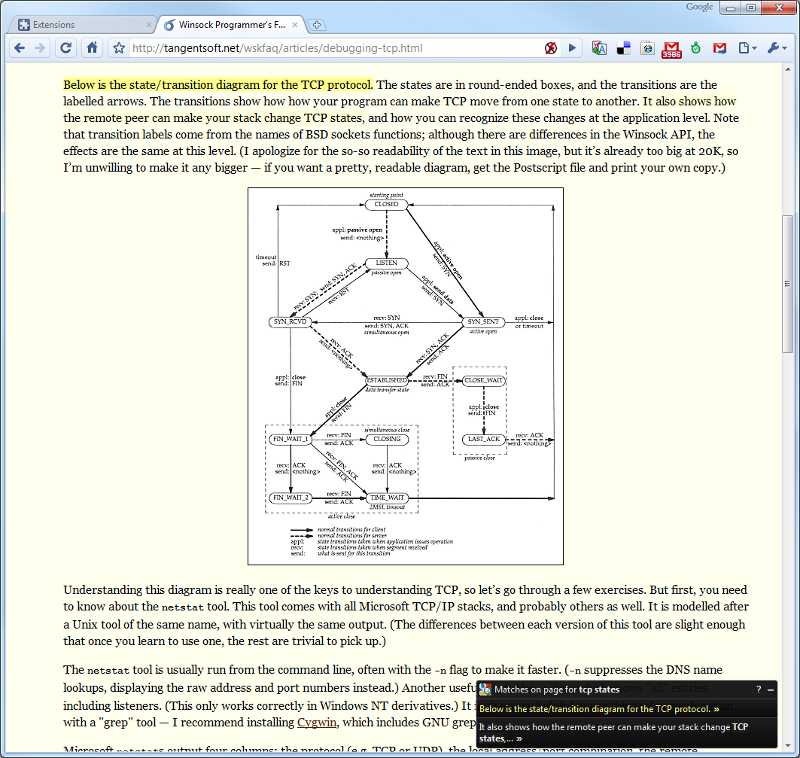The image size is (800, 758).
Task: Open the Gmail checker showing 3986 unread
Action: (x=671, y=49)
